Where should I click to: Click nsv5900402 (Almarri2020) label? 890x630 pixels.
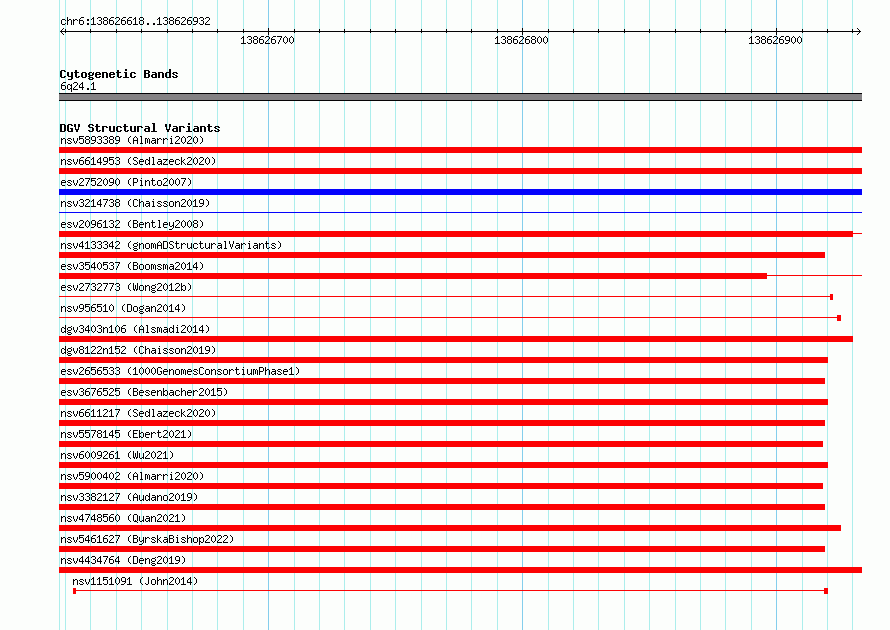click(x=132, y=476)
